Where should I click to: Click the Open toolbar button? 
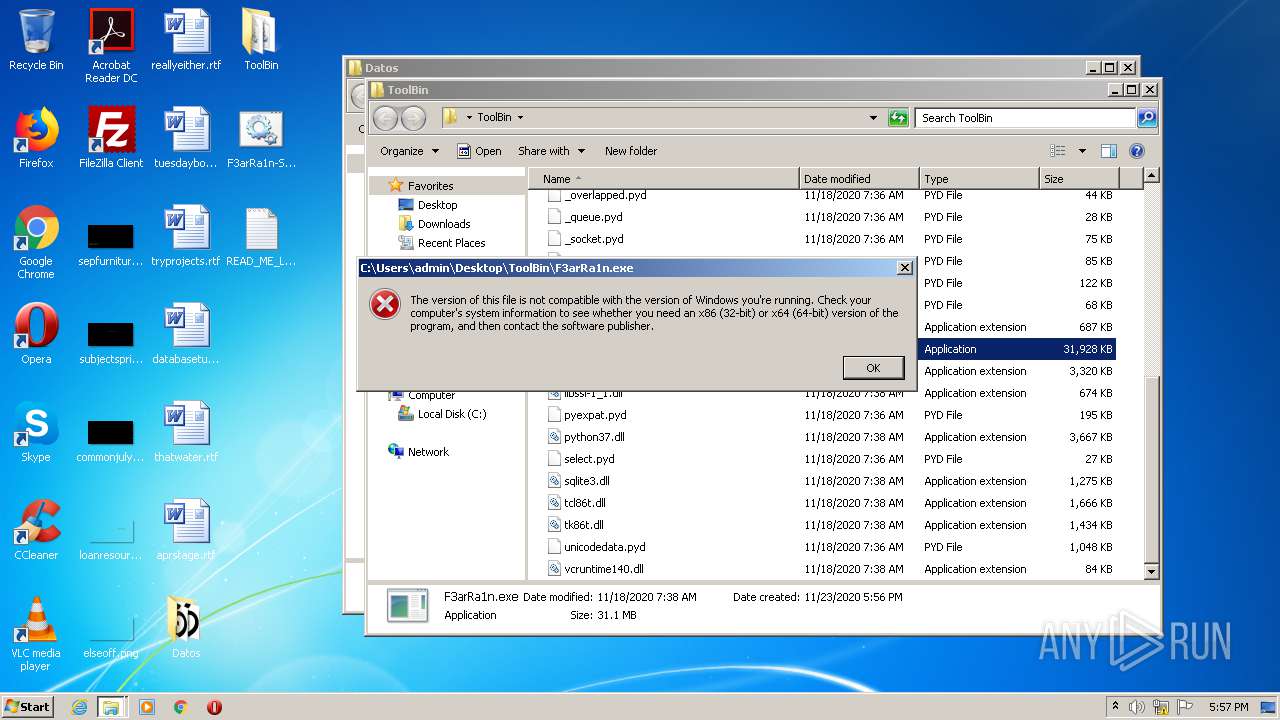pyautogui.click(x=480, y=151)
